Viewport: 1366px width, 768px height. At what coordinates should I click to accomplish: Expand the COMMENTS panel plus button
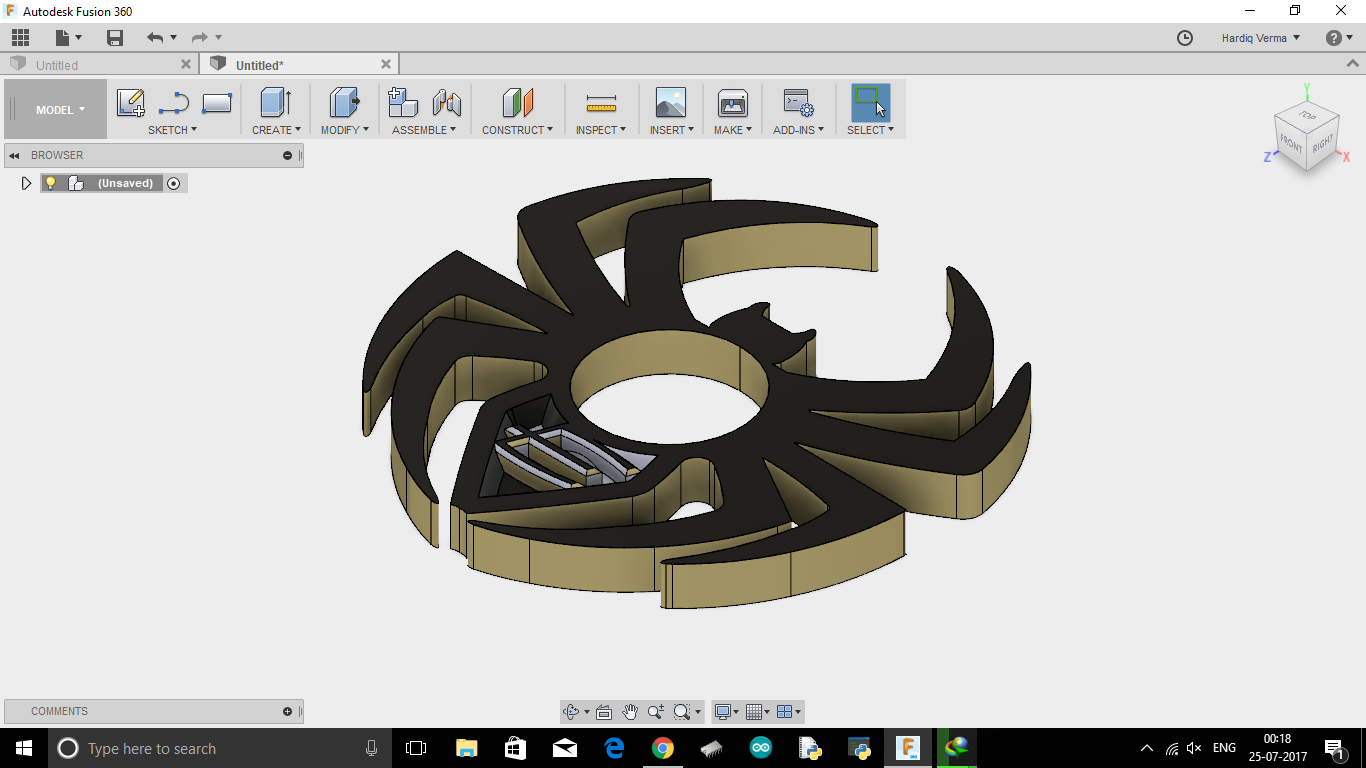288,712
